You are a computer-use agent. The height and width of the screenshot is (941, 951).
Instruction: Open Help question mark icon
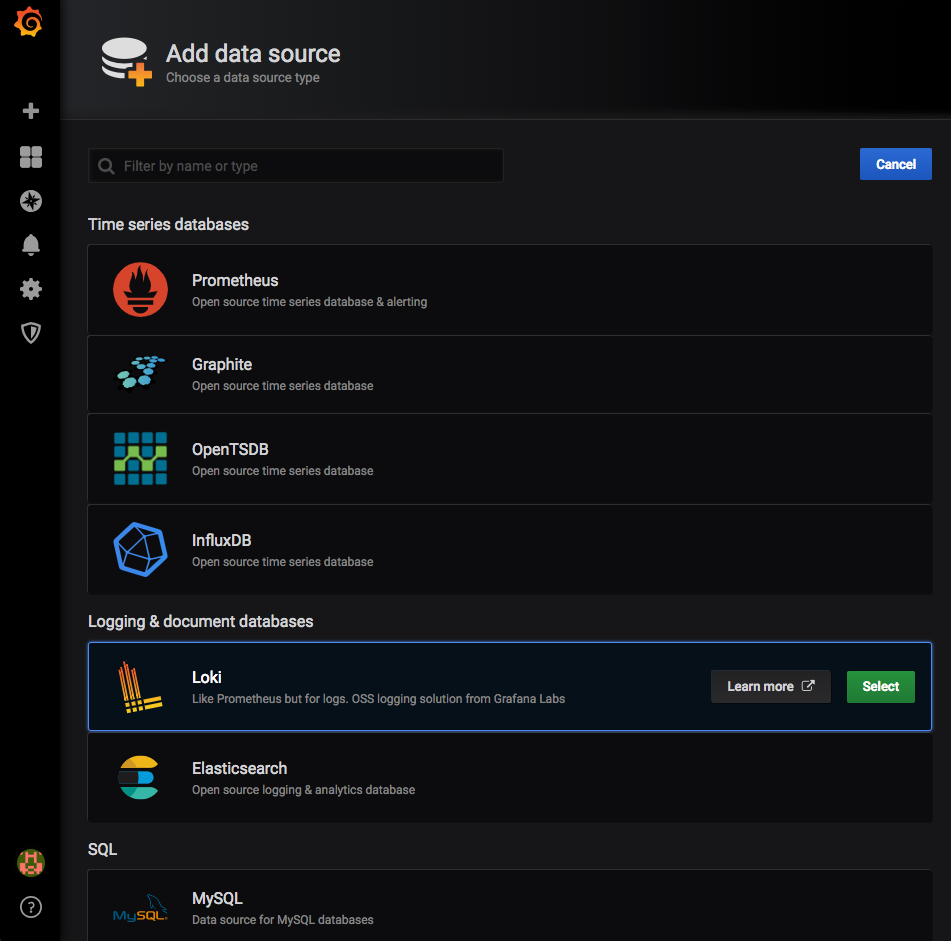coord(30,907)
